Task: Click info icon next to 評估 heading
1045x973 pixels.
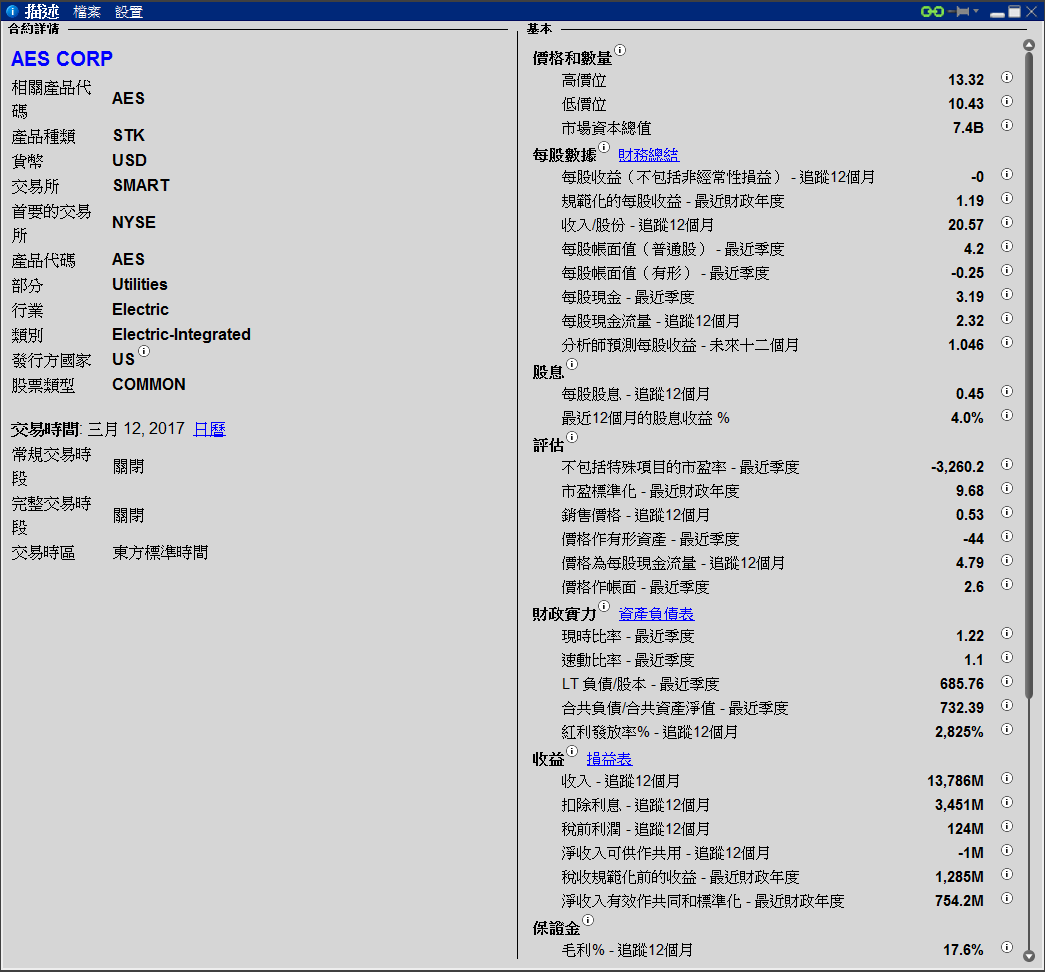Action: (x=572, y=437)
